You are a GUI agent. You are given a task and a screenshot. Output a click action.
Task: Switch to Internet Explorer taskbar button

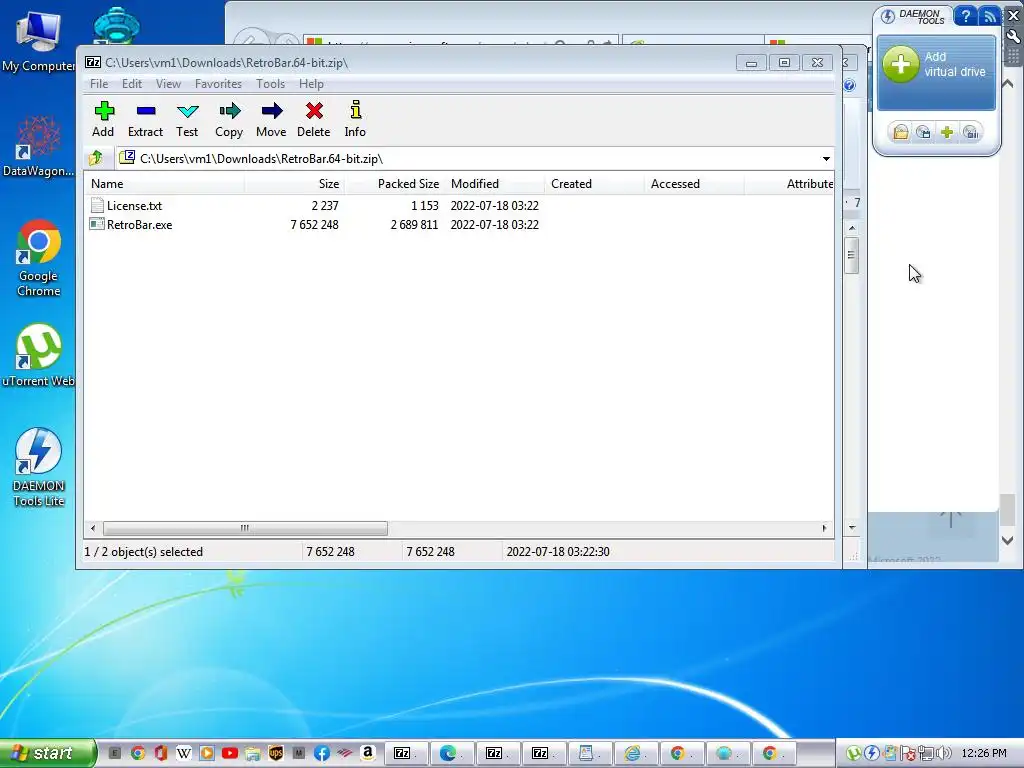(x=636, y=754)
